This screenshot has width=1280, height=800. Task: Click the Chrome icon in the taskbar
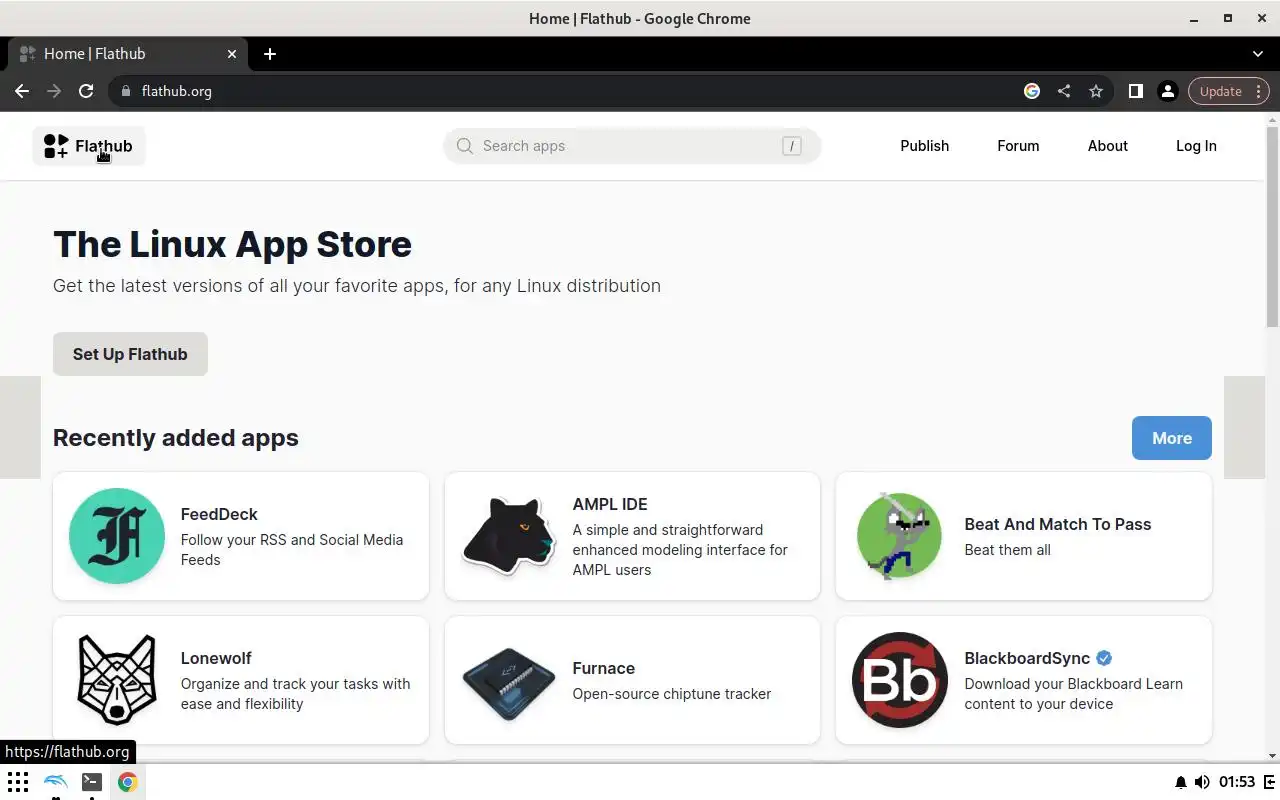(127, 782)
